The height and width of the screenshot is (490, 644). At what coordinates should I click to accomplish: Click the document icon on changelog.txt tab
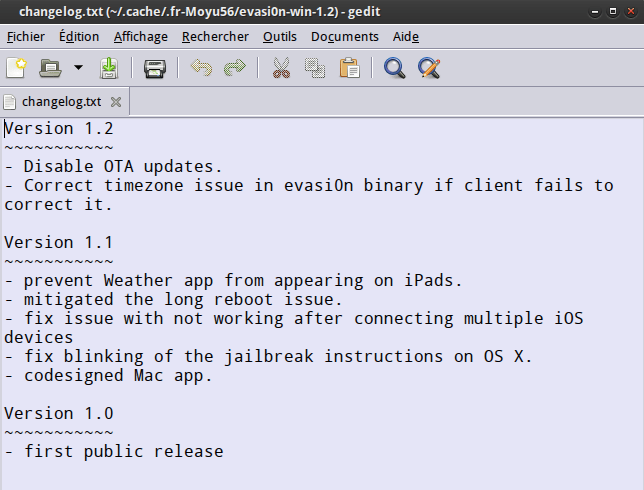tap(9, 102)
